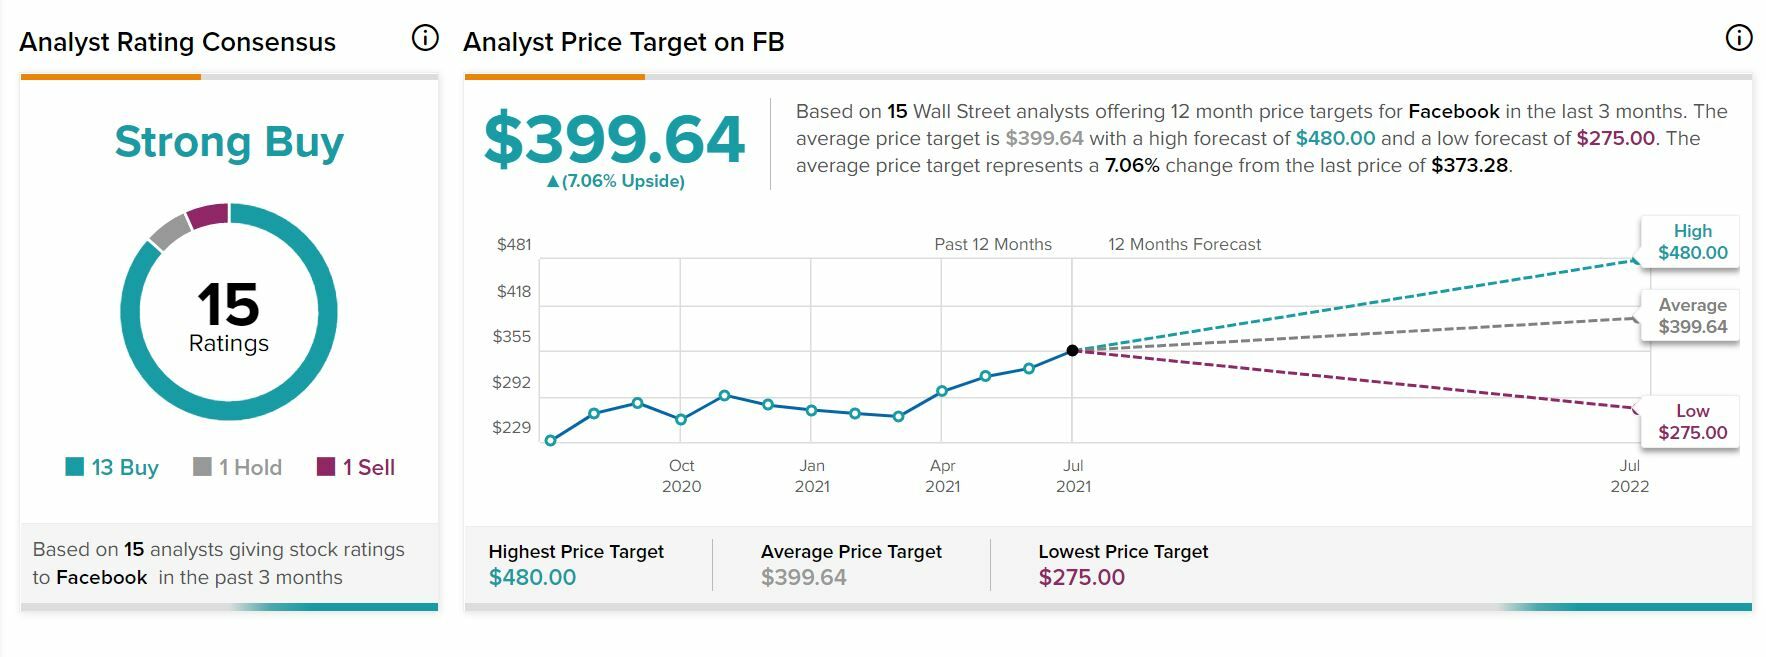The height and width of the screenshot is (657, 1766).
Task: Click the Lowest Price Target $275.00 value
Action: (1081, 577)
